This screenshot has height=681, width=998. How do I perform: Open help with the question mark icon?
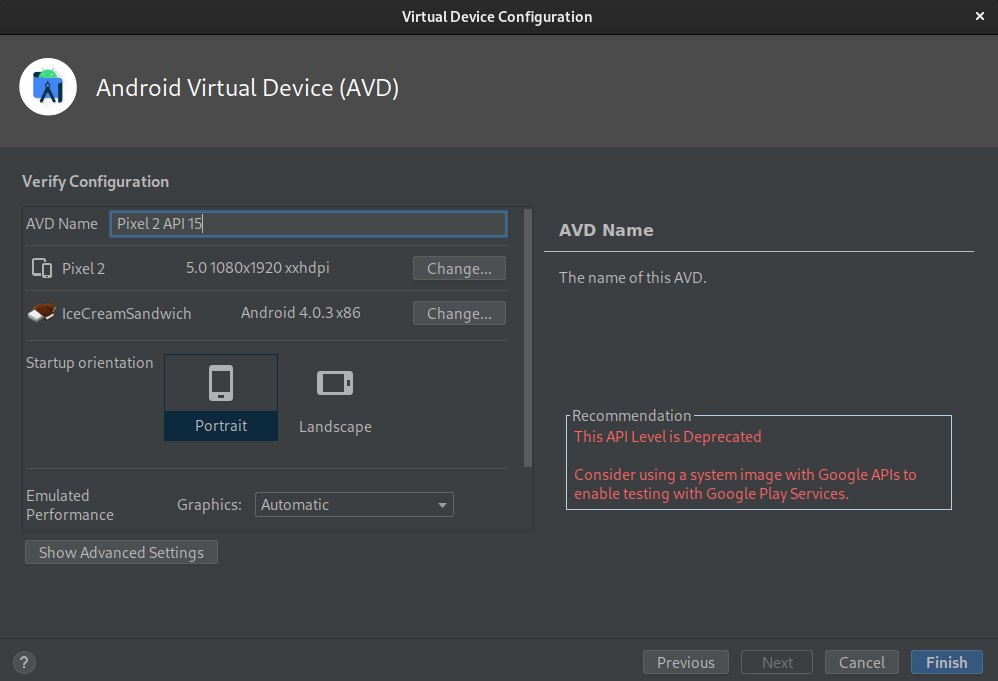(24, 662)
